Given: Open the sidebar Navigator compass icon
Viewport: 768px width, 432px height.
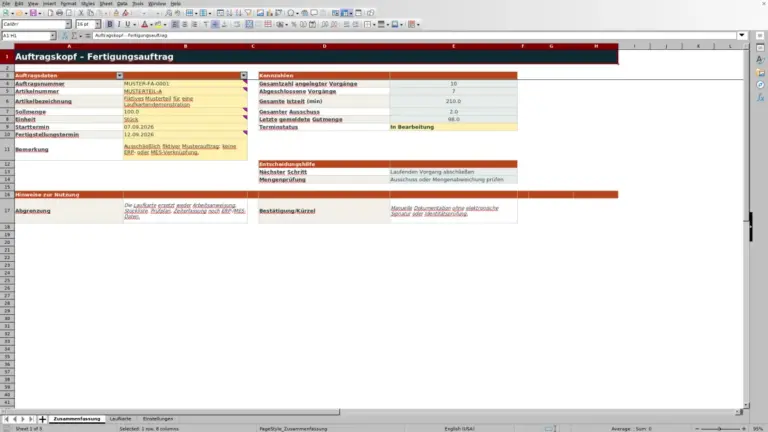Looking at the screenshot, I should tap(760, 85).
